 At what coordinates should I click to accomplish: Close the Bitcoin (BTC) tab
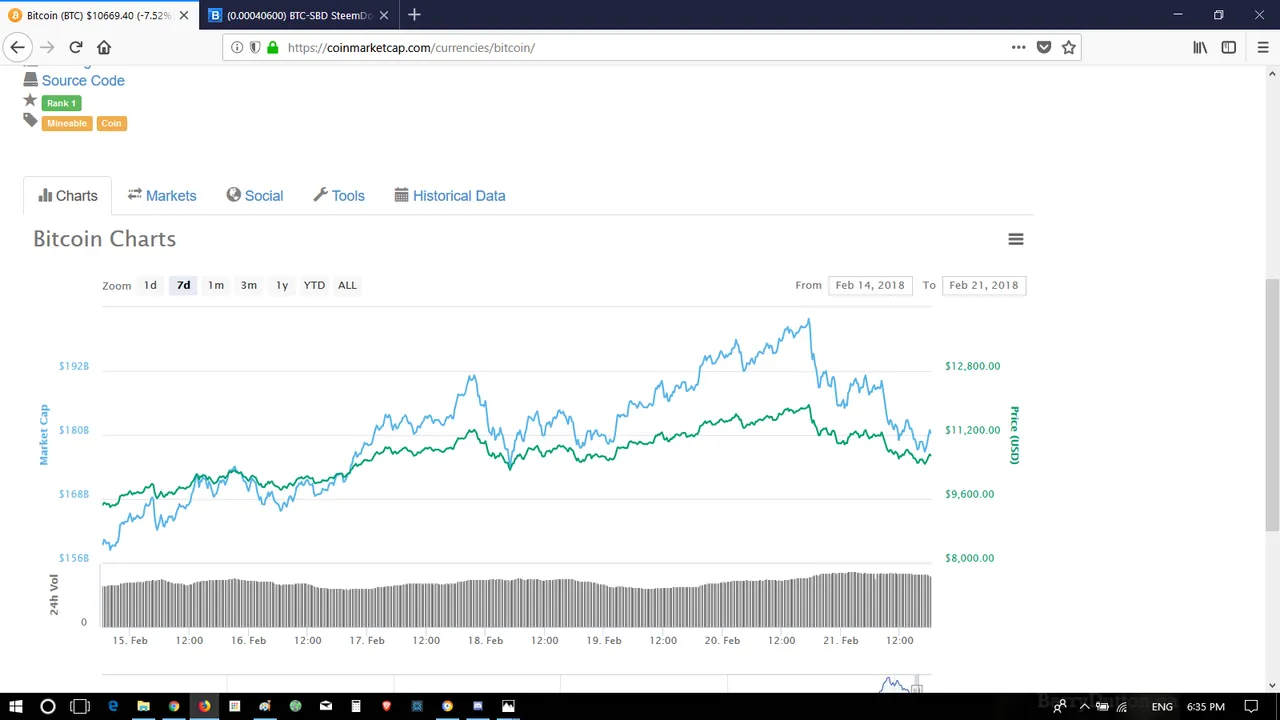tap(183, 15)
